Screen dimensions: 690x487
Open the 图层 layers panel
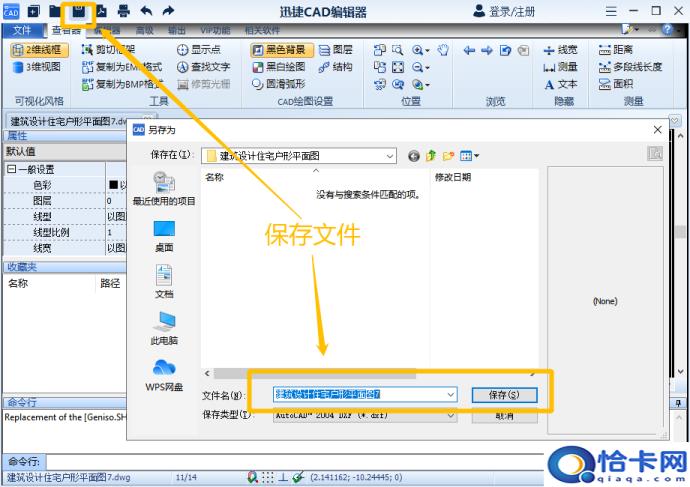coord(336,50)
